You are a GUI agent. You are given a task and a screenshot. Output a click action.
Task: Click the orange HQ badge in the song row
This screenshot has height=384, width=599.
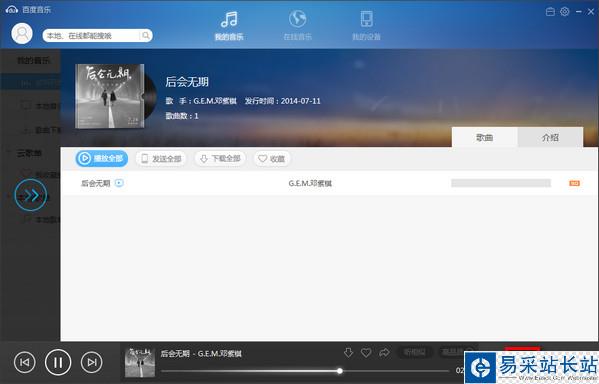[x=574, y=183]
